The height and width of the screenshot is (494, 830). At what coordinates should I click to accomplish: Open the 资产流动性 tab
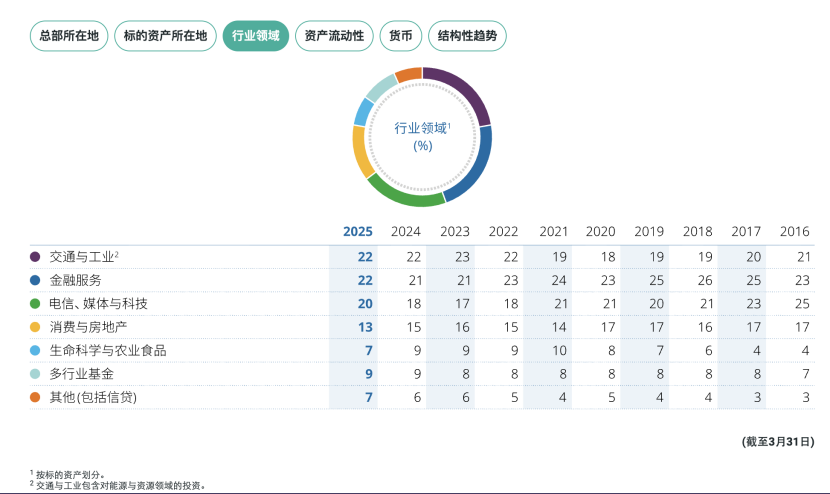point(333,36)
